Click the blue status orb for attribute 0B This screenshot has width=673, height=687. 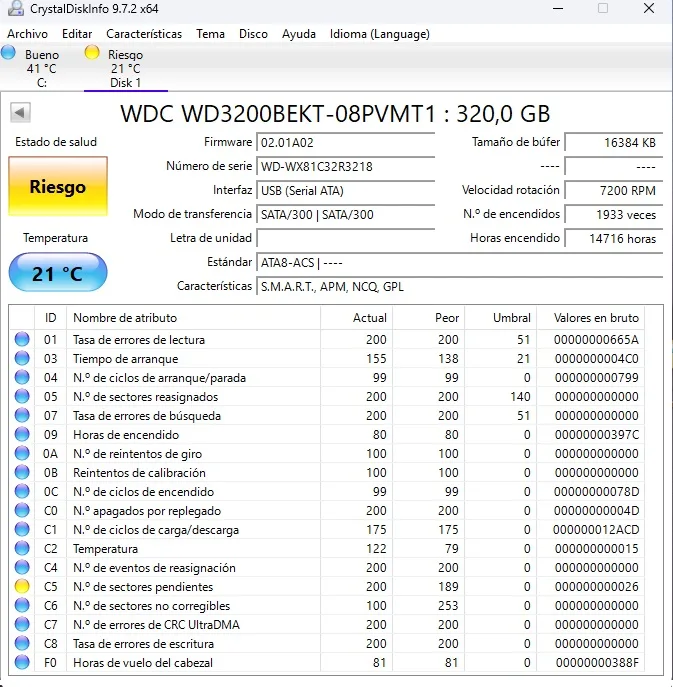(x=22, y=472)
